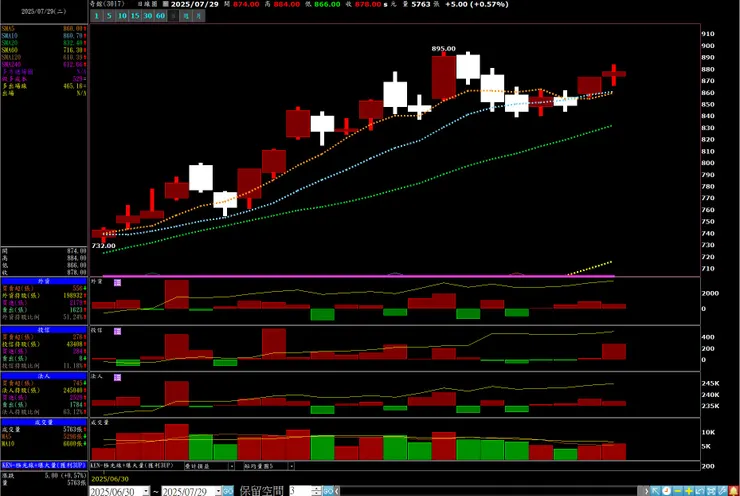
Task: Click the small square icon beside 日線圖 date
Action: pyautogui.click(x=165, y=4)
